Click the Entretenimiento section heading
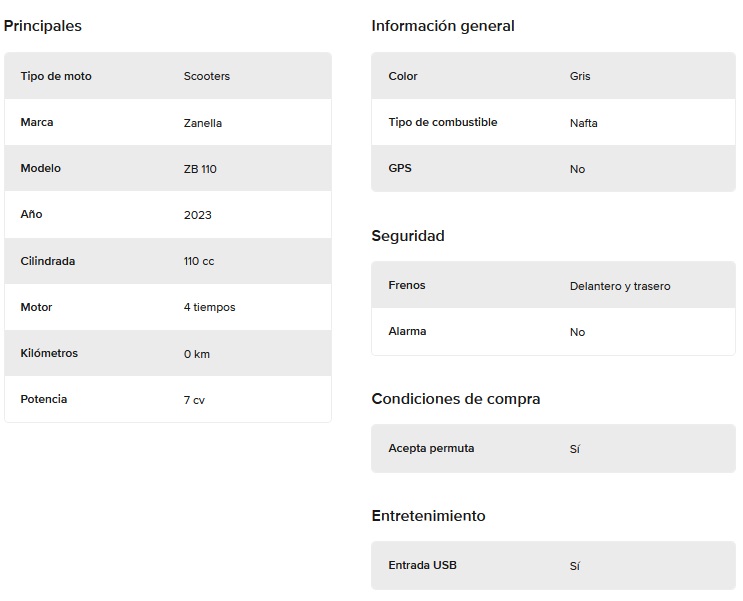This screenshot has height=601, width=743. pyautogui.click(x=428, y=516)
